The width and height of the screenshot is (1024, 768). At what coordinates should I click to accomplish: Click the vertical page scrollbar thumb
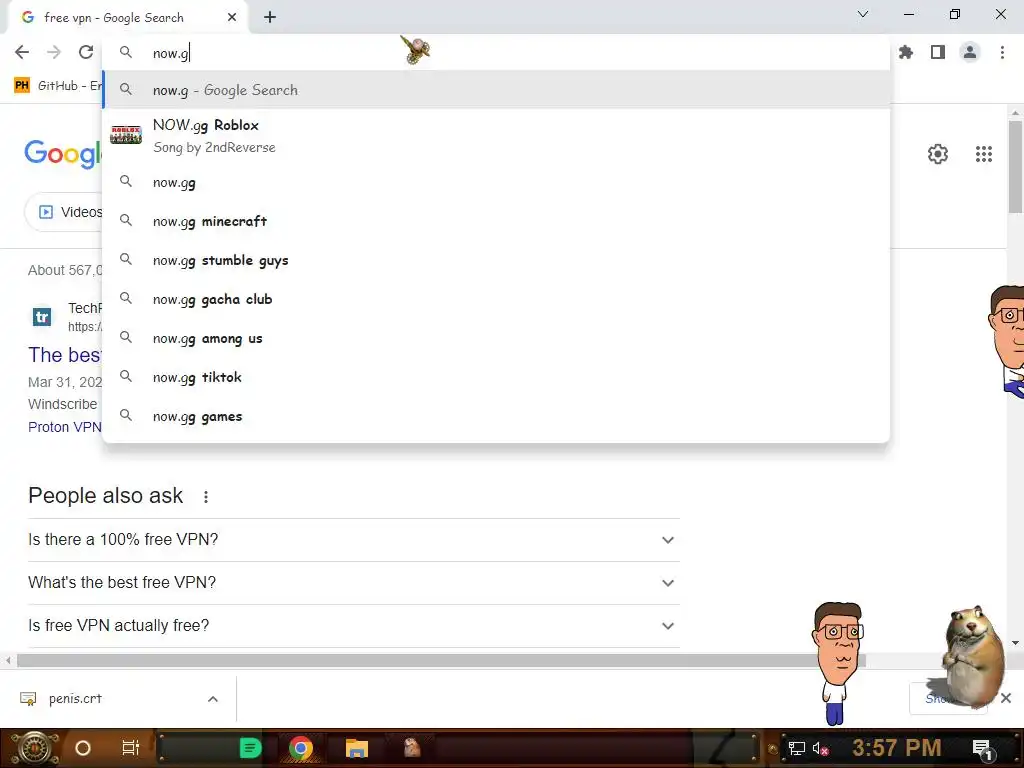1016,167
